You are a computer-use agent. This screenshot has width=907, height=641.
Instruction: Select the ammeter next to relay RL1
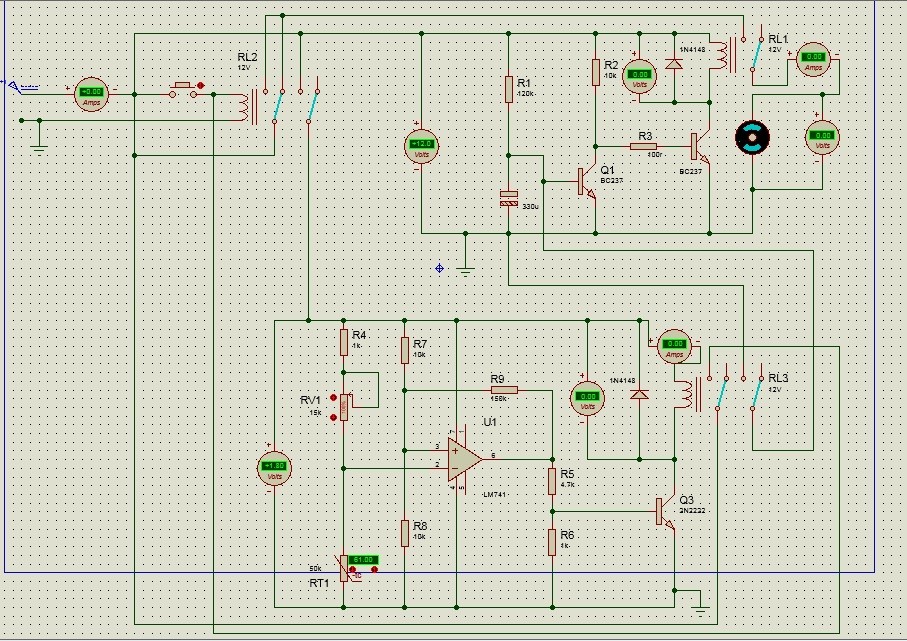[814, 59]
